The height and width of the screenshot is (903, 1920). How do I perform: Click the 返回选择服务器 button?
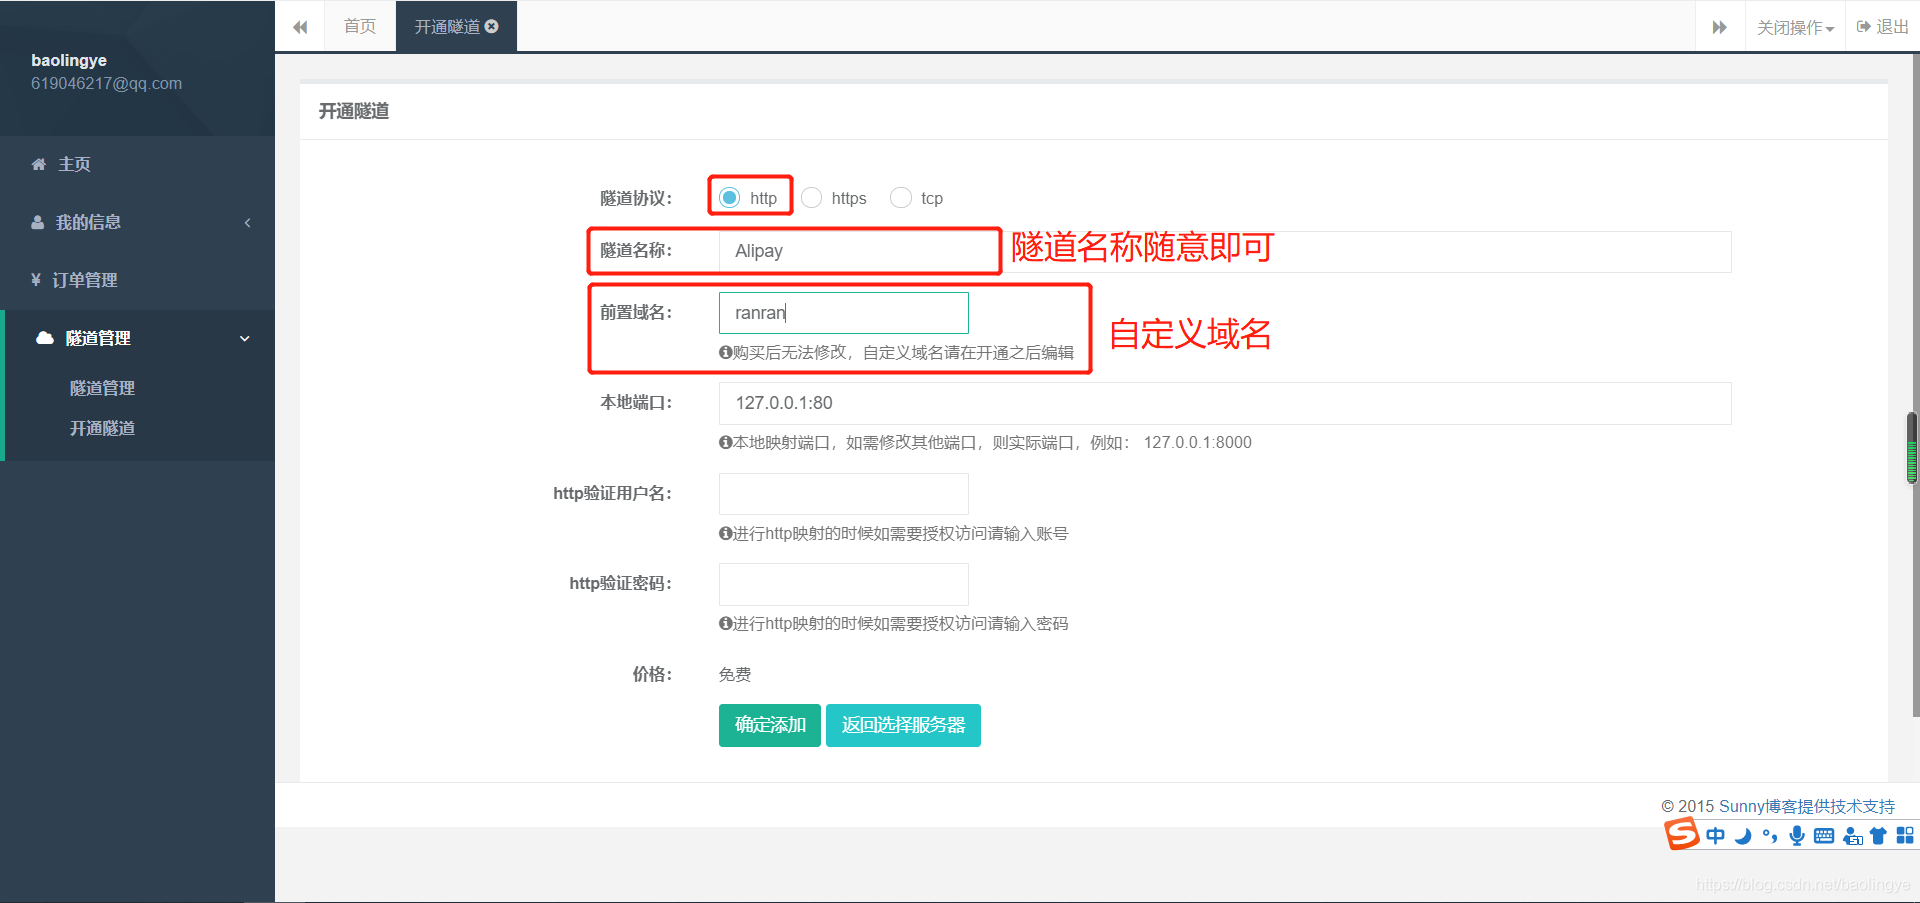point(902,725)
